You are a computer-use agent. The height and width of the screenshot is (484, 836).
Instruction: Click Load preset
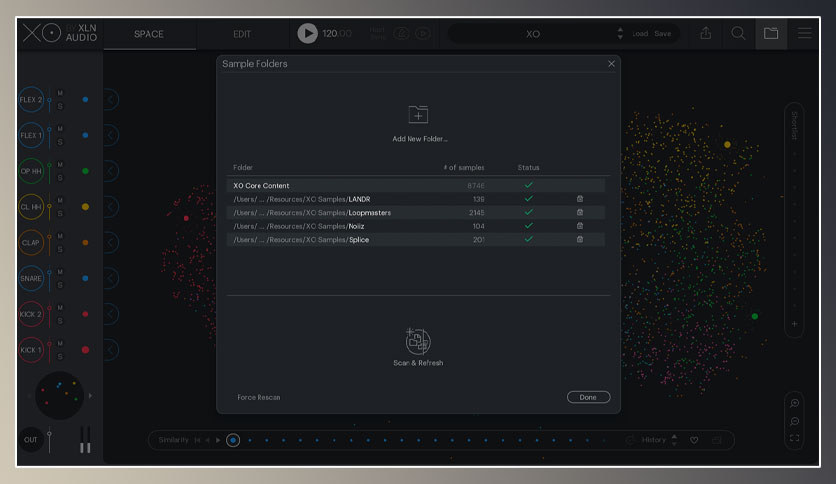point(640,34)
